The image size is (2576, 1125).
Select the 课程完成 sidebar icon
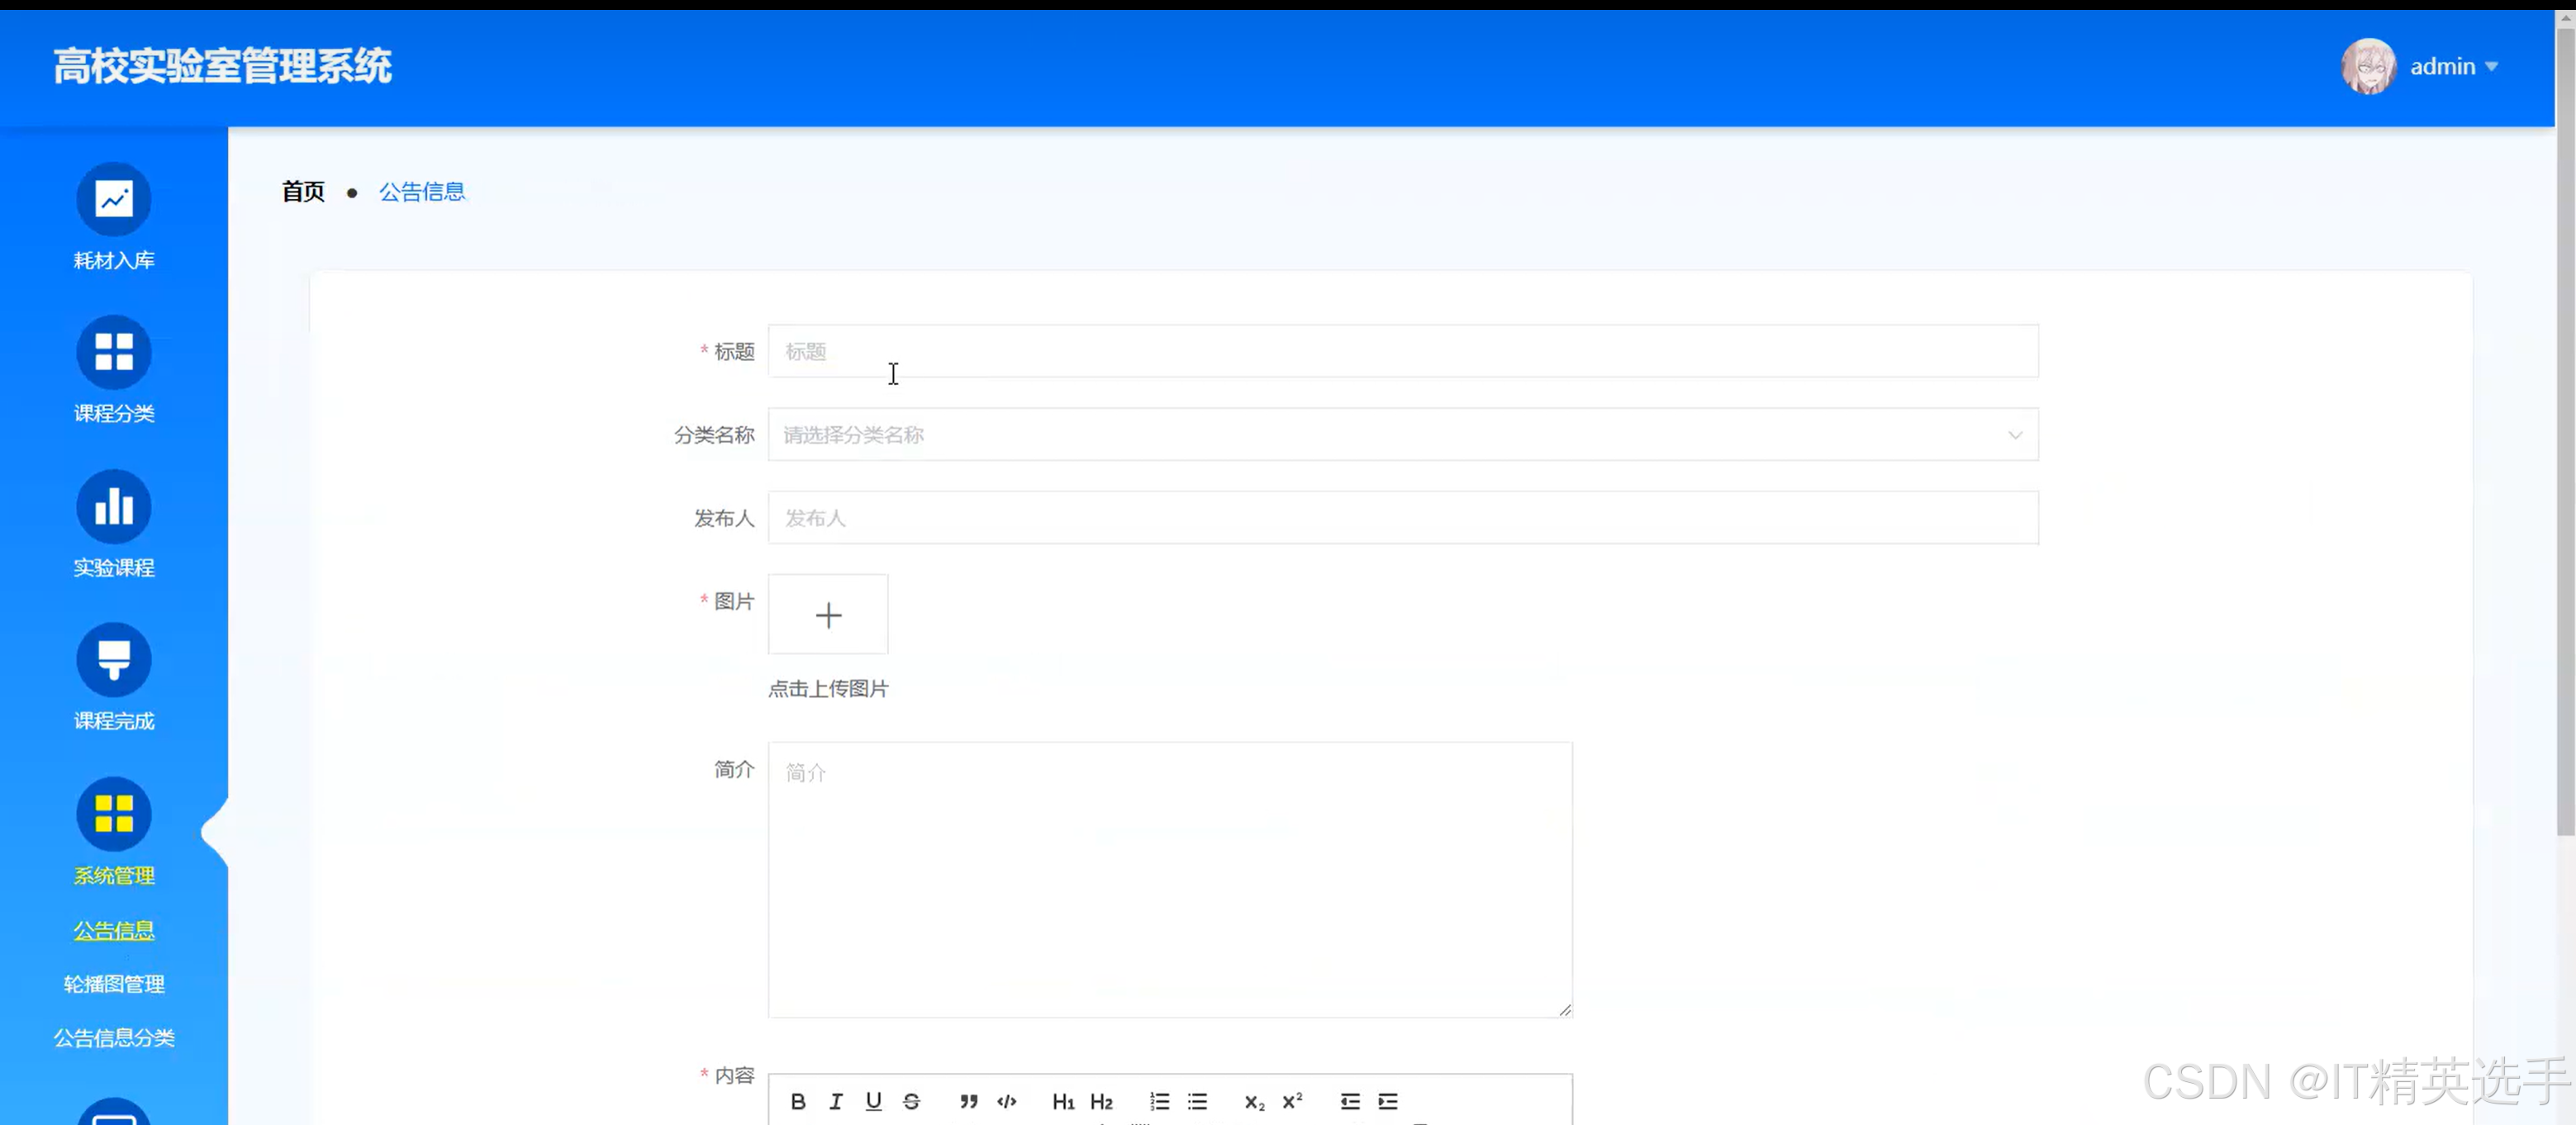(x=113, y=660)
